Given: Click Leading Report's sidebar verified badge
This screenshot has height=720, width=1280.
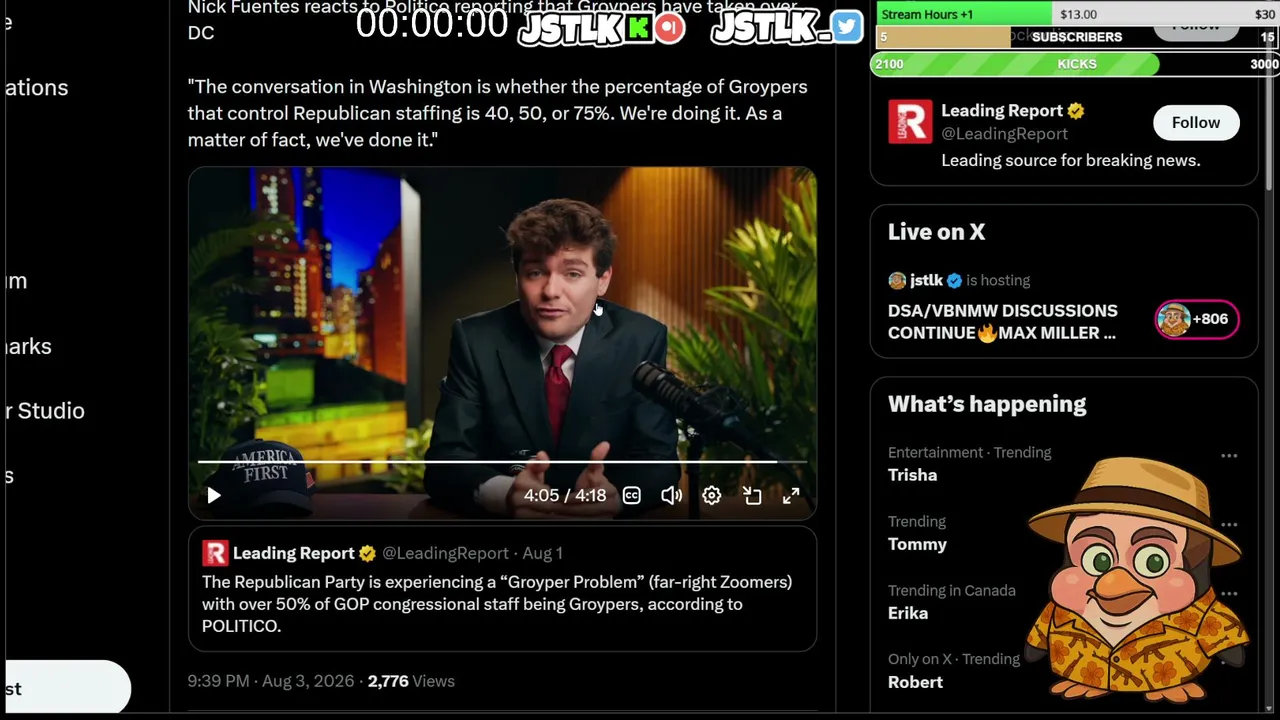Looking at the screenshot, I should [1076, 111].
